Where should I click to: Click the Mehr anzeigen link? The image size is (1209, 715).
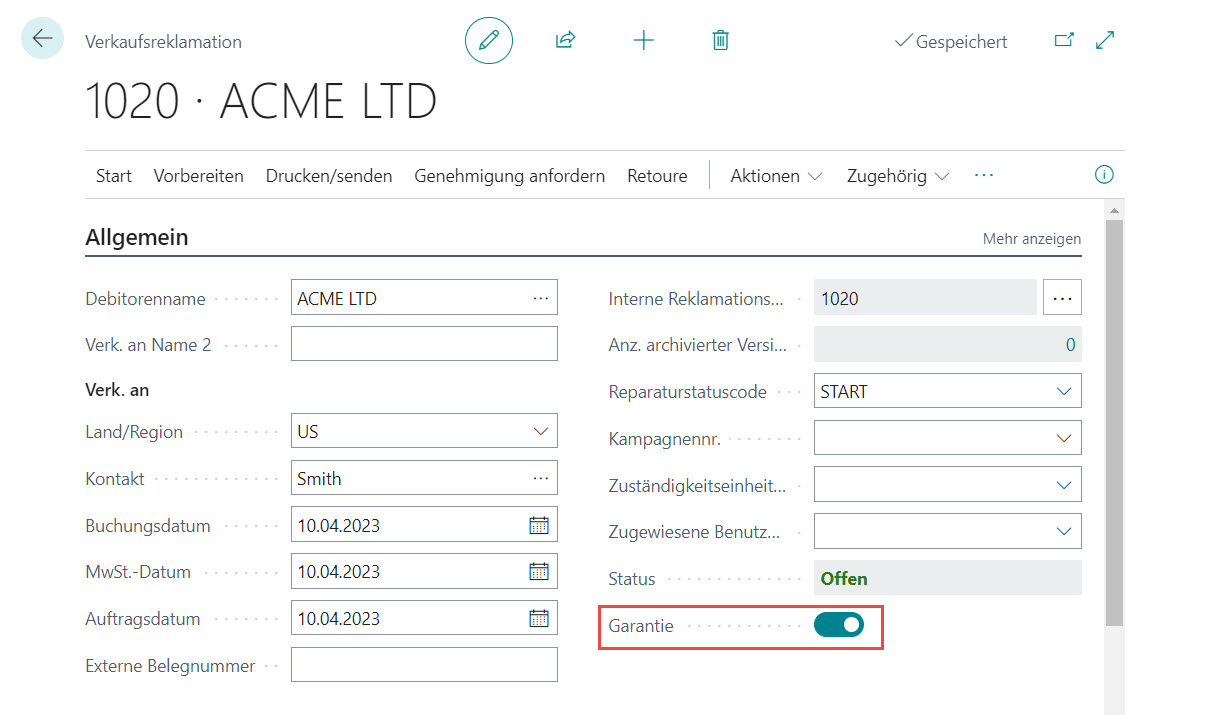(x=1031, y=239)
